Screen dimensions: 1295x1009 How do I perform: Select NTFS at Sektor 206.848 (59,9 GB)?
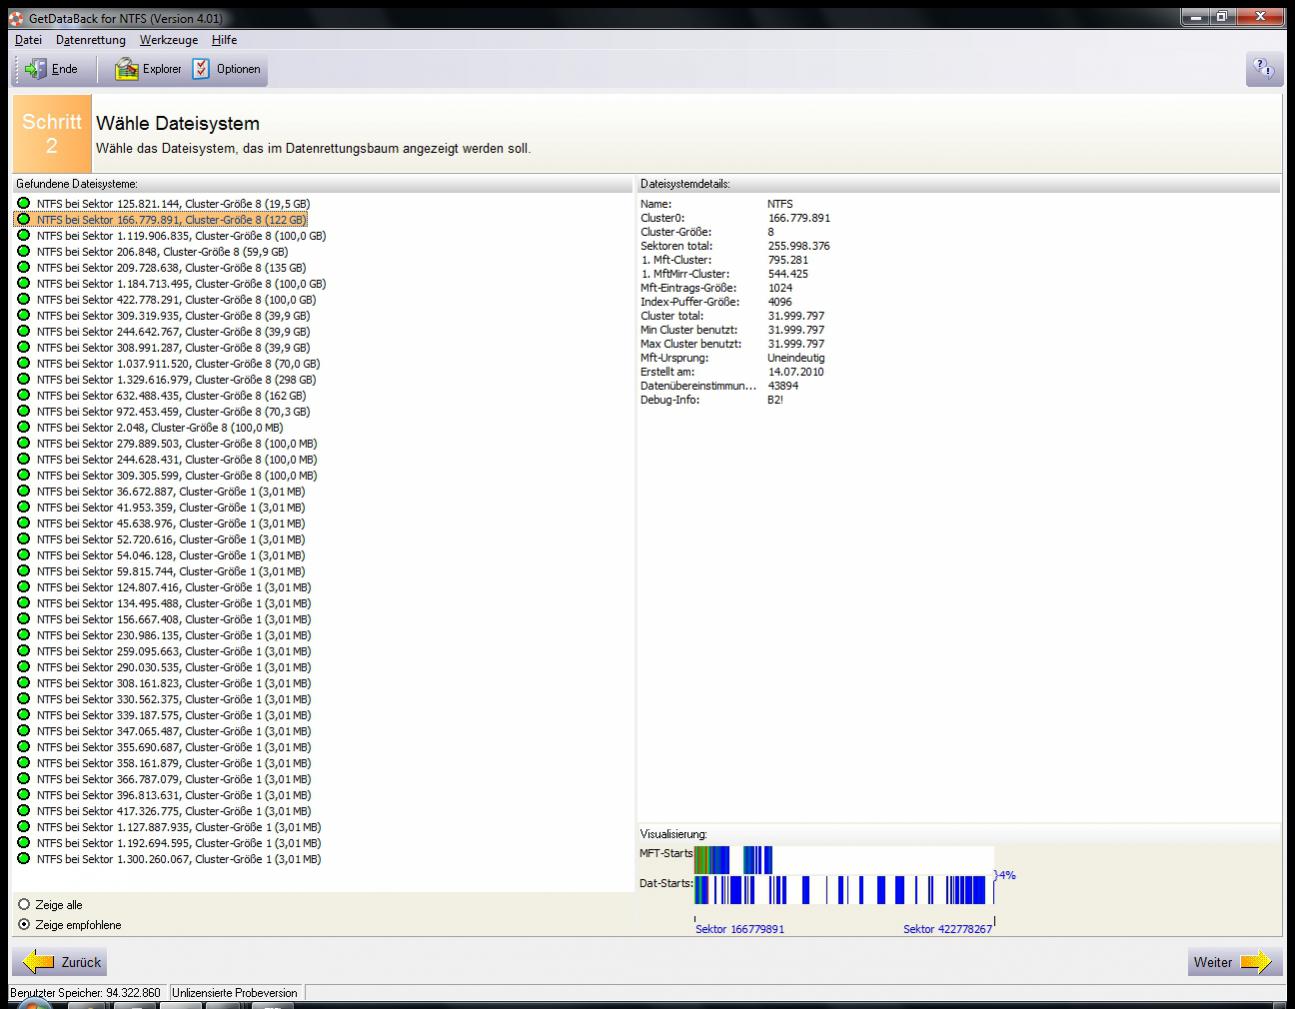point(153,252)
